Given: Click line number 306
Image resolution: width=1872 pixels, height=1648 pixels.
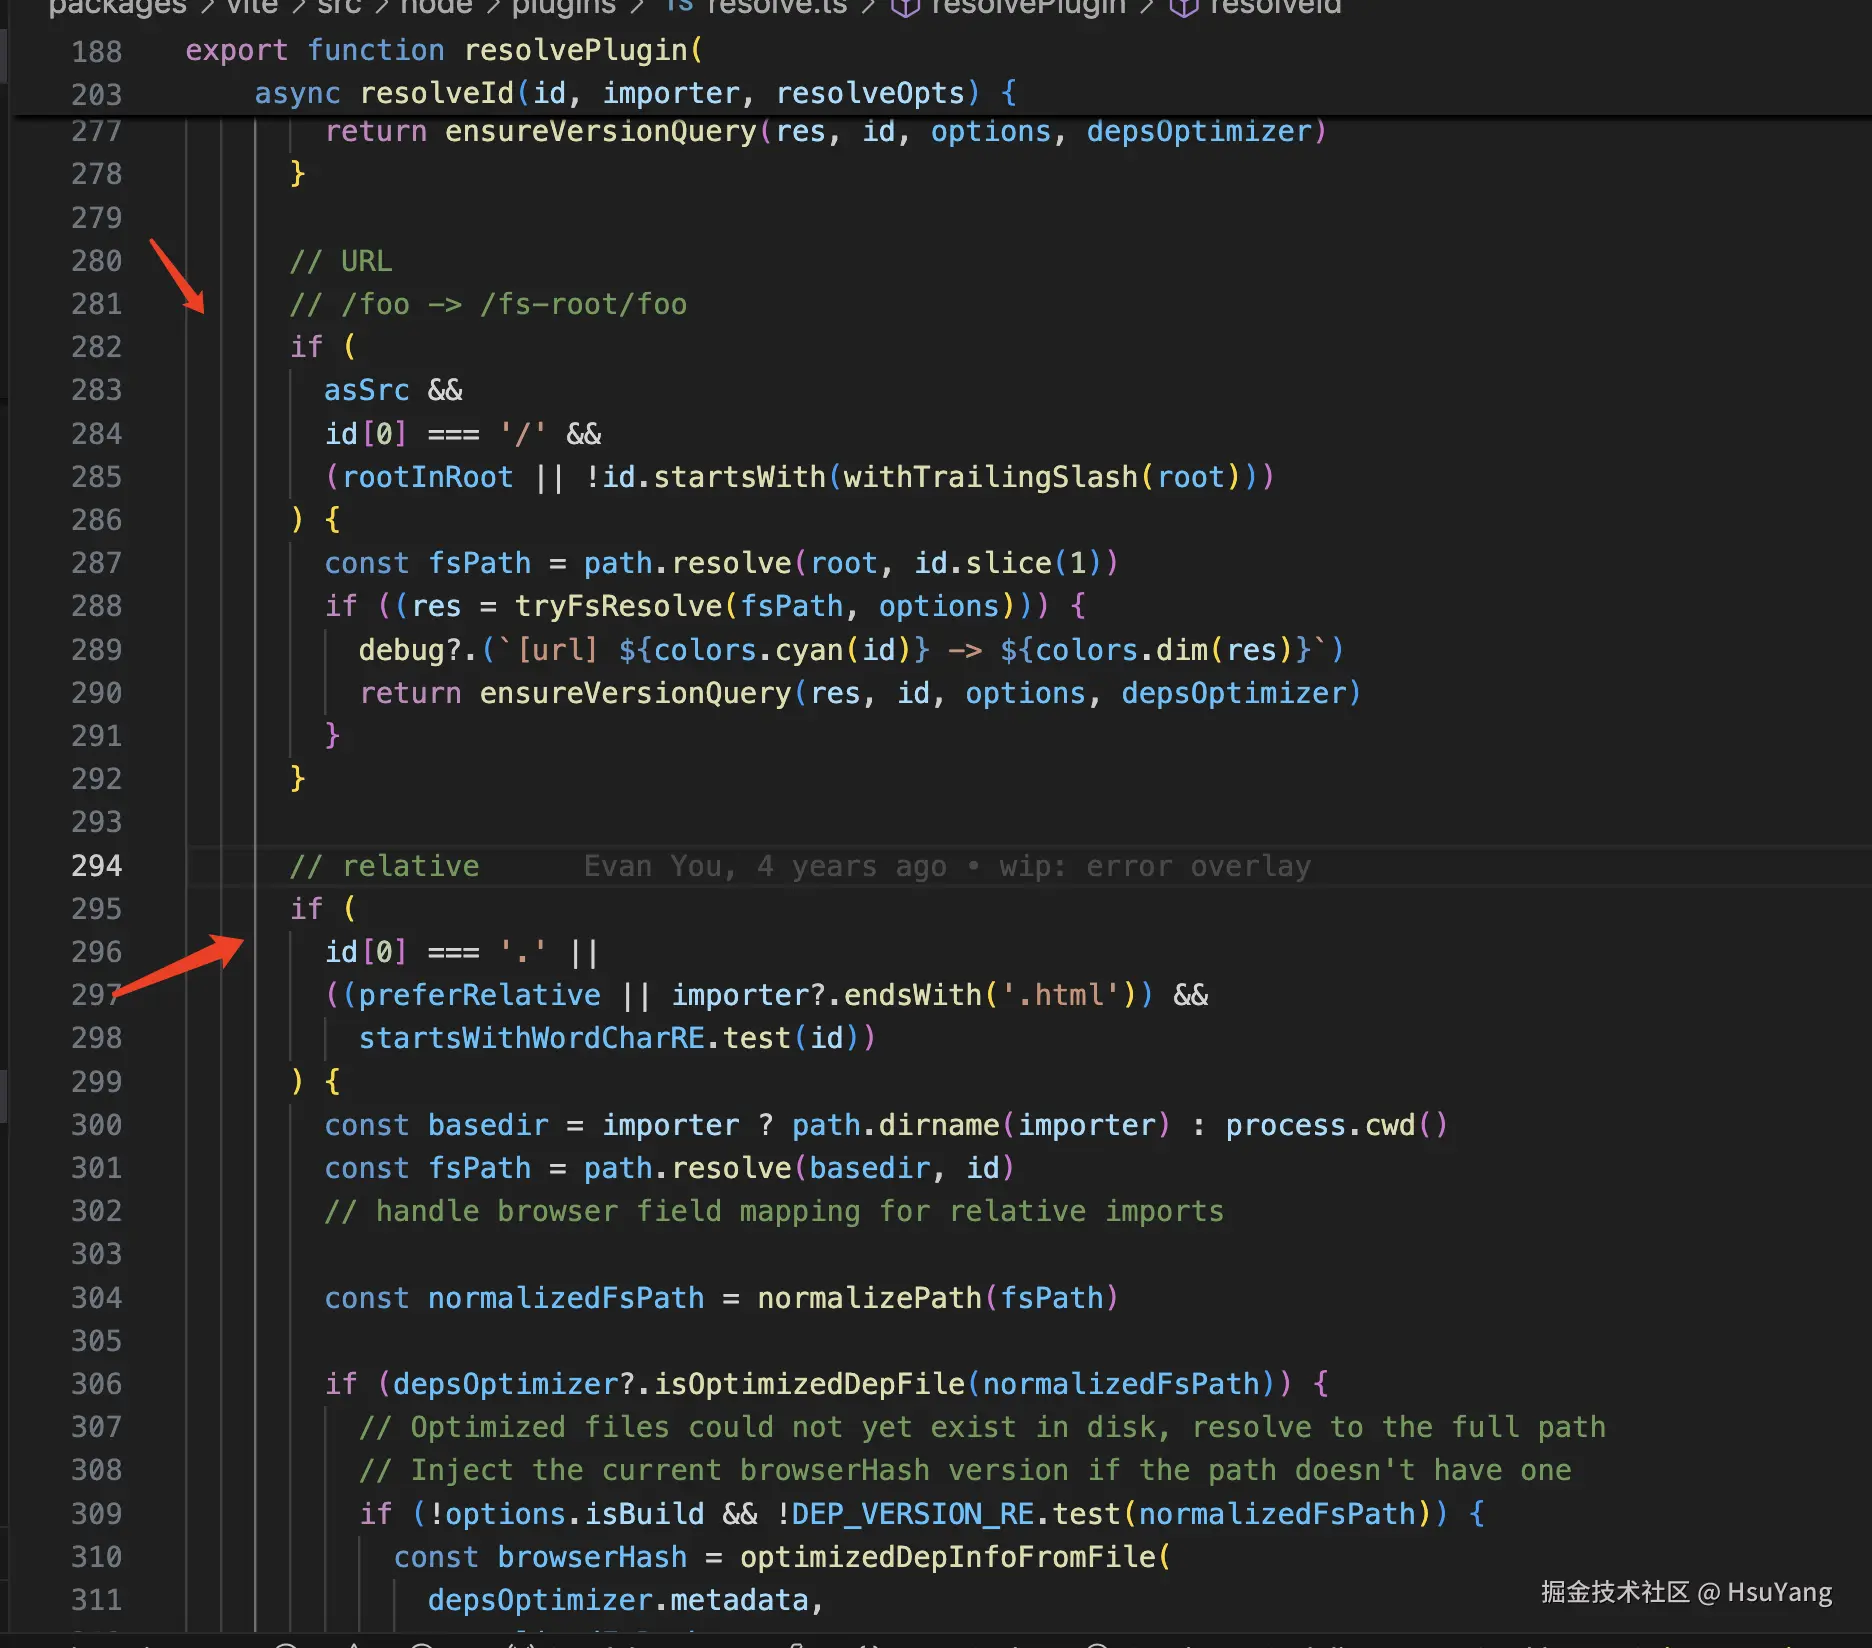Looking at the screenshot, I should (97, 1384).
